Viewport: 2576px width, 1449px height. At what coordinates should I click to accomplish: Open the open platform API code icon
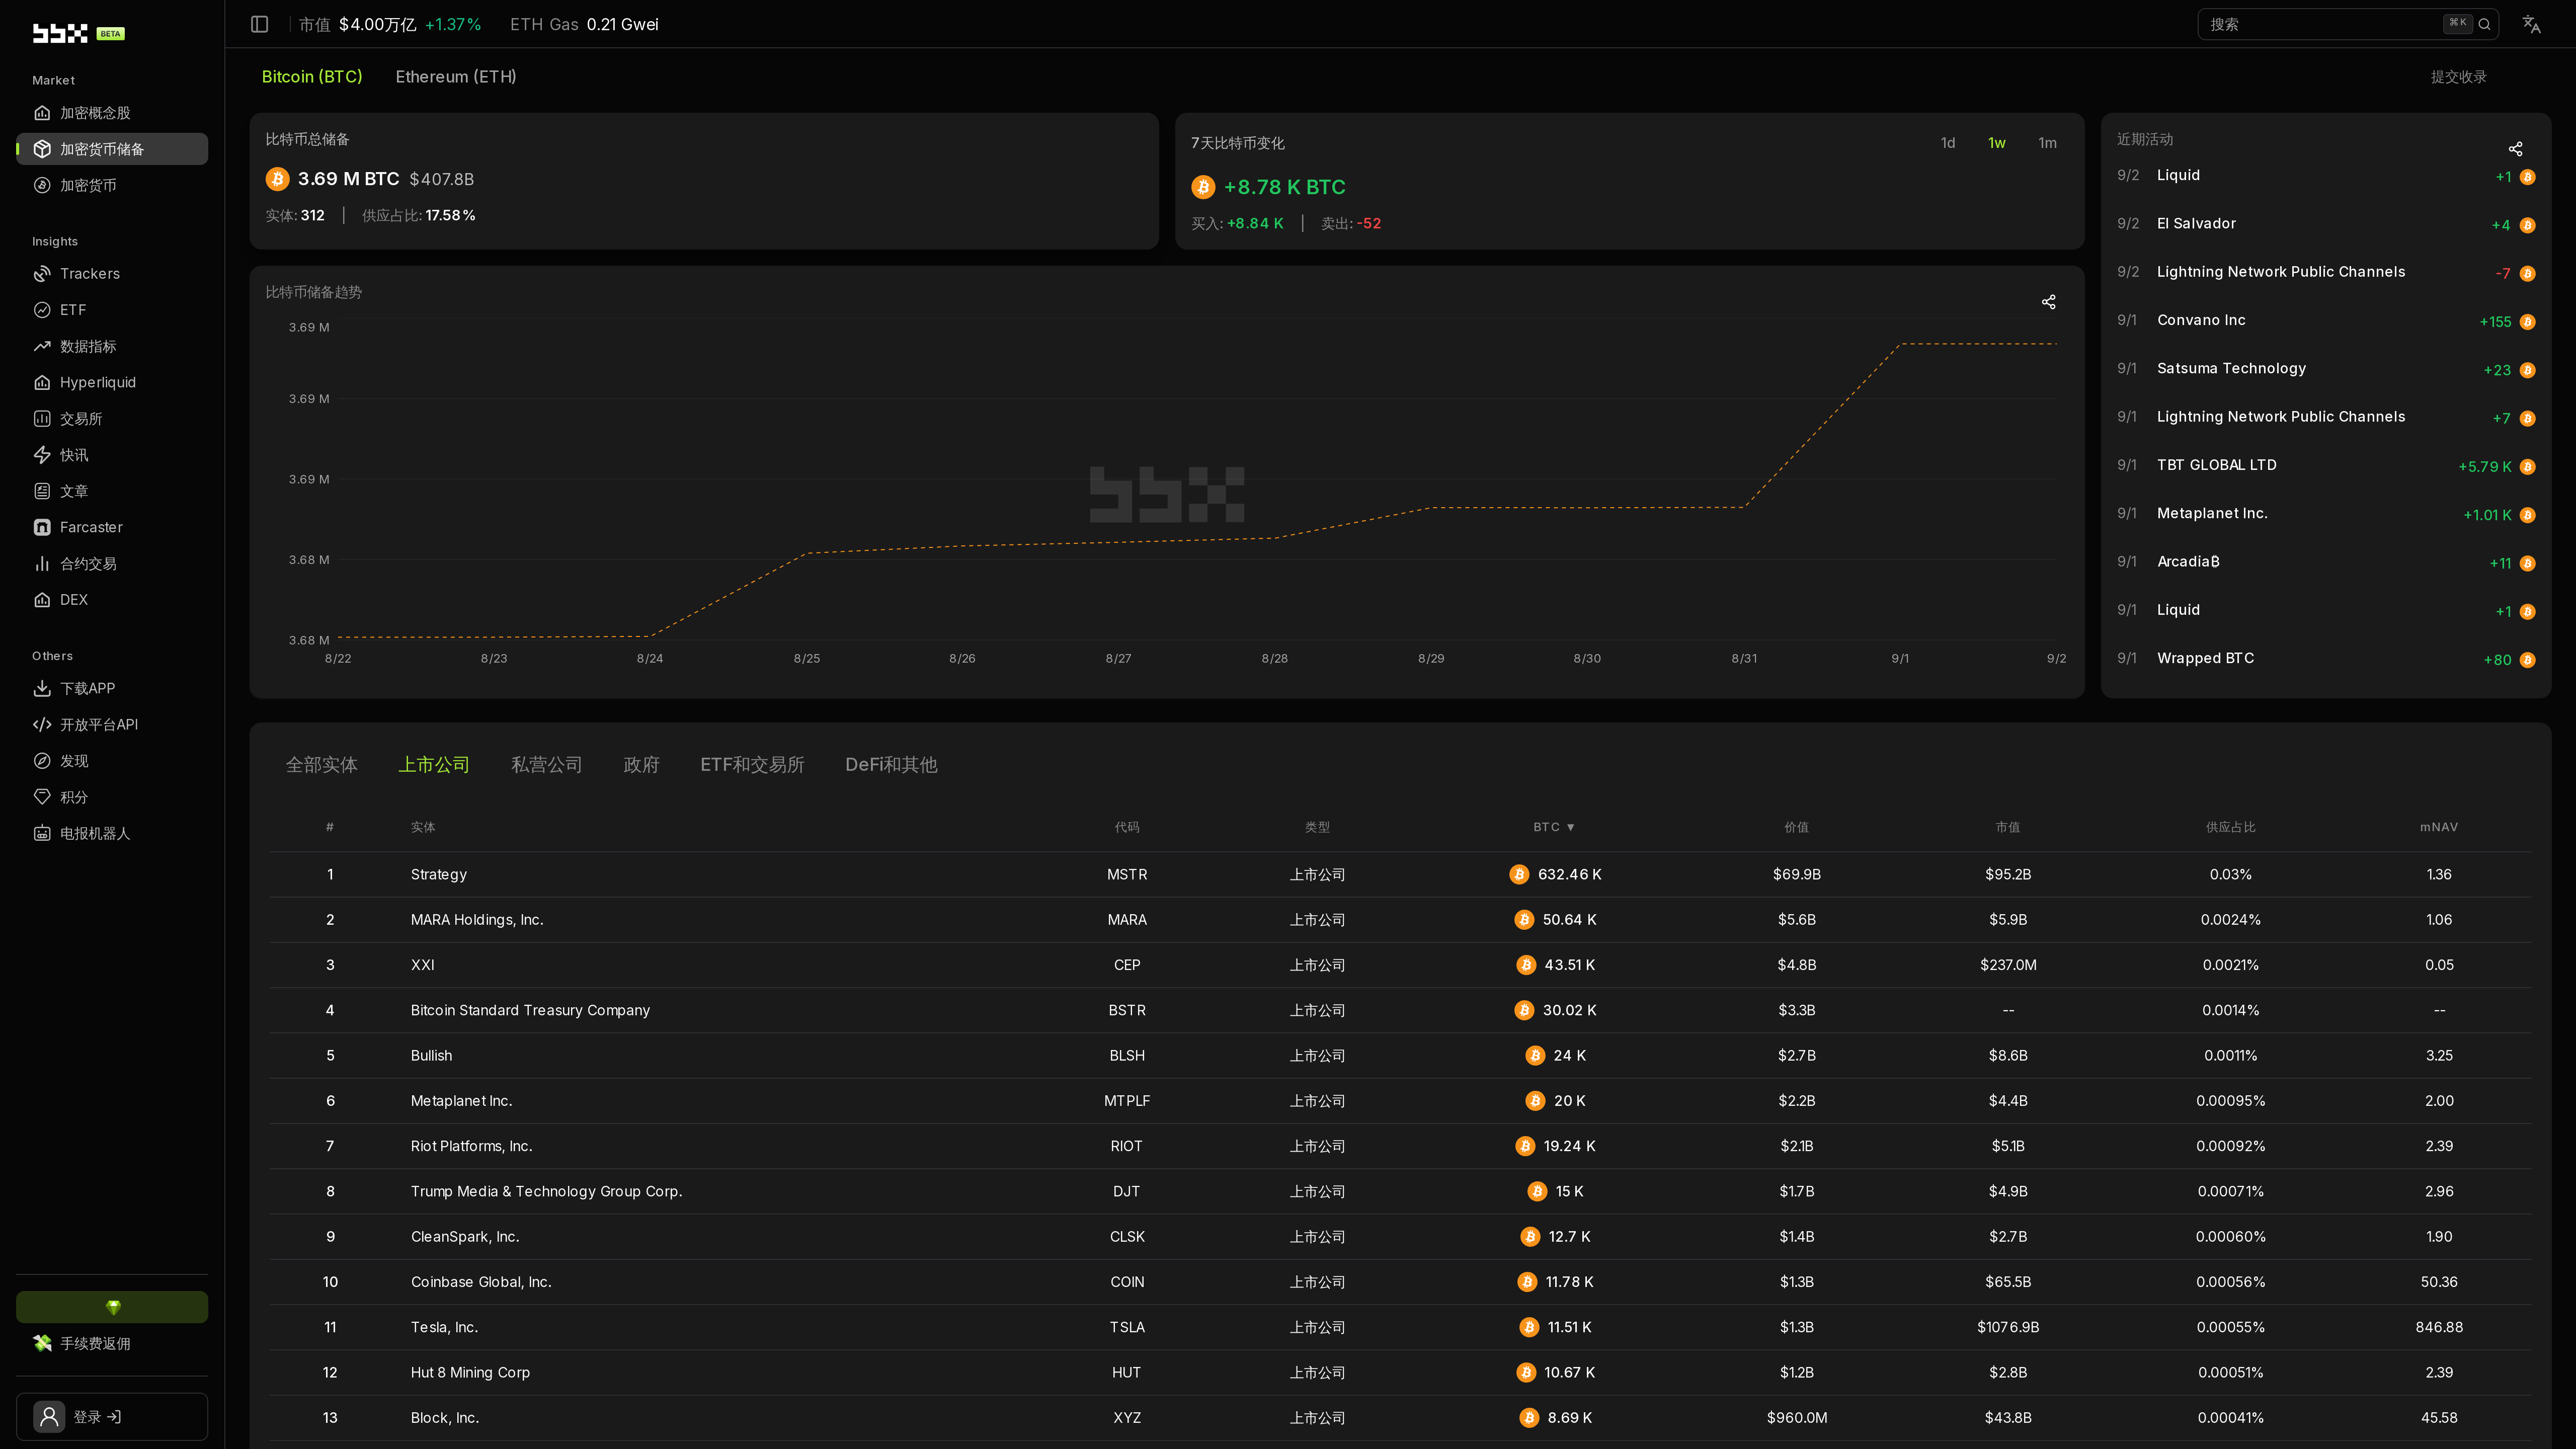click(42, 725)
